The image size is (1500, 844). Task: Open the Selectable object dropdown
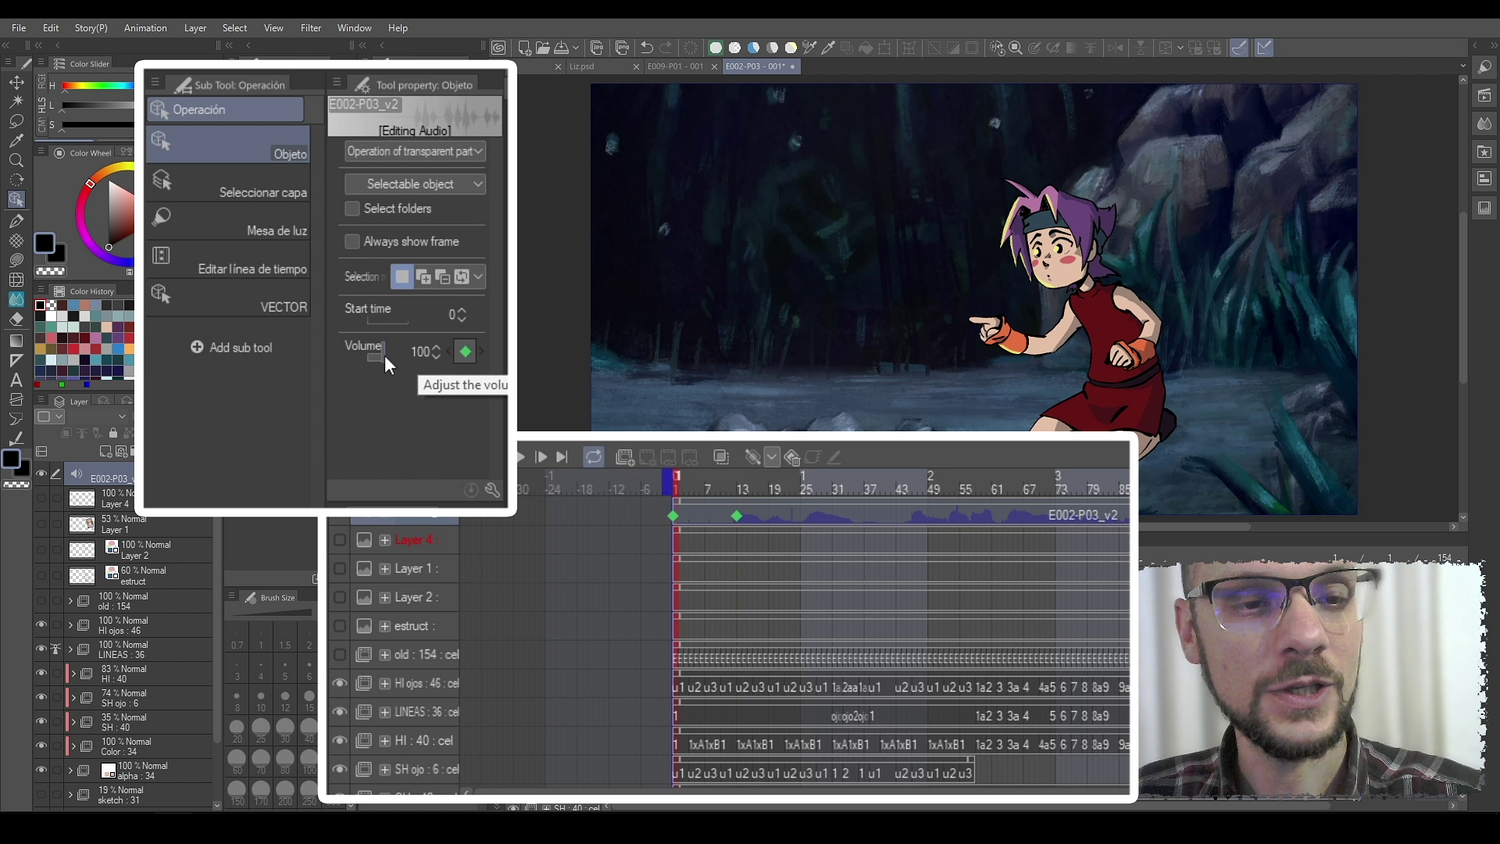[x=415, y=184]
